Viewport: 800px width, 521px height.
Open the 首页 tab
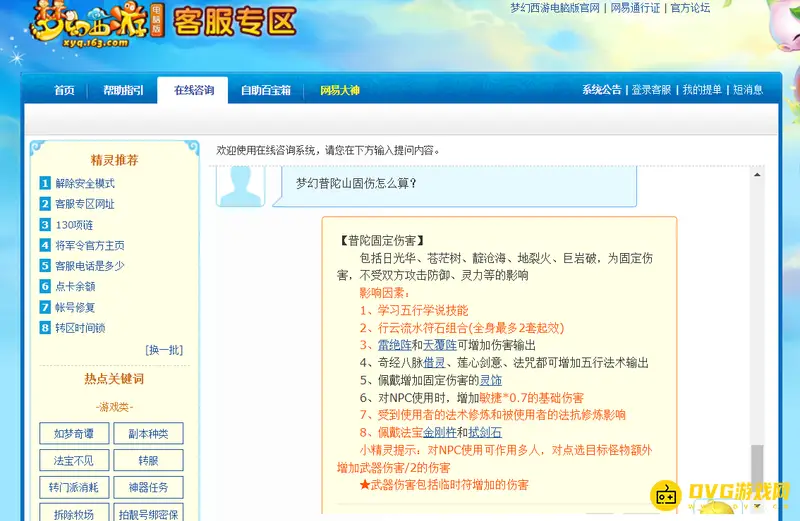pos(64,90)
